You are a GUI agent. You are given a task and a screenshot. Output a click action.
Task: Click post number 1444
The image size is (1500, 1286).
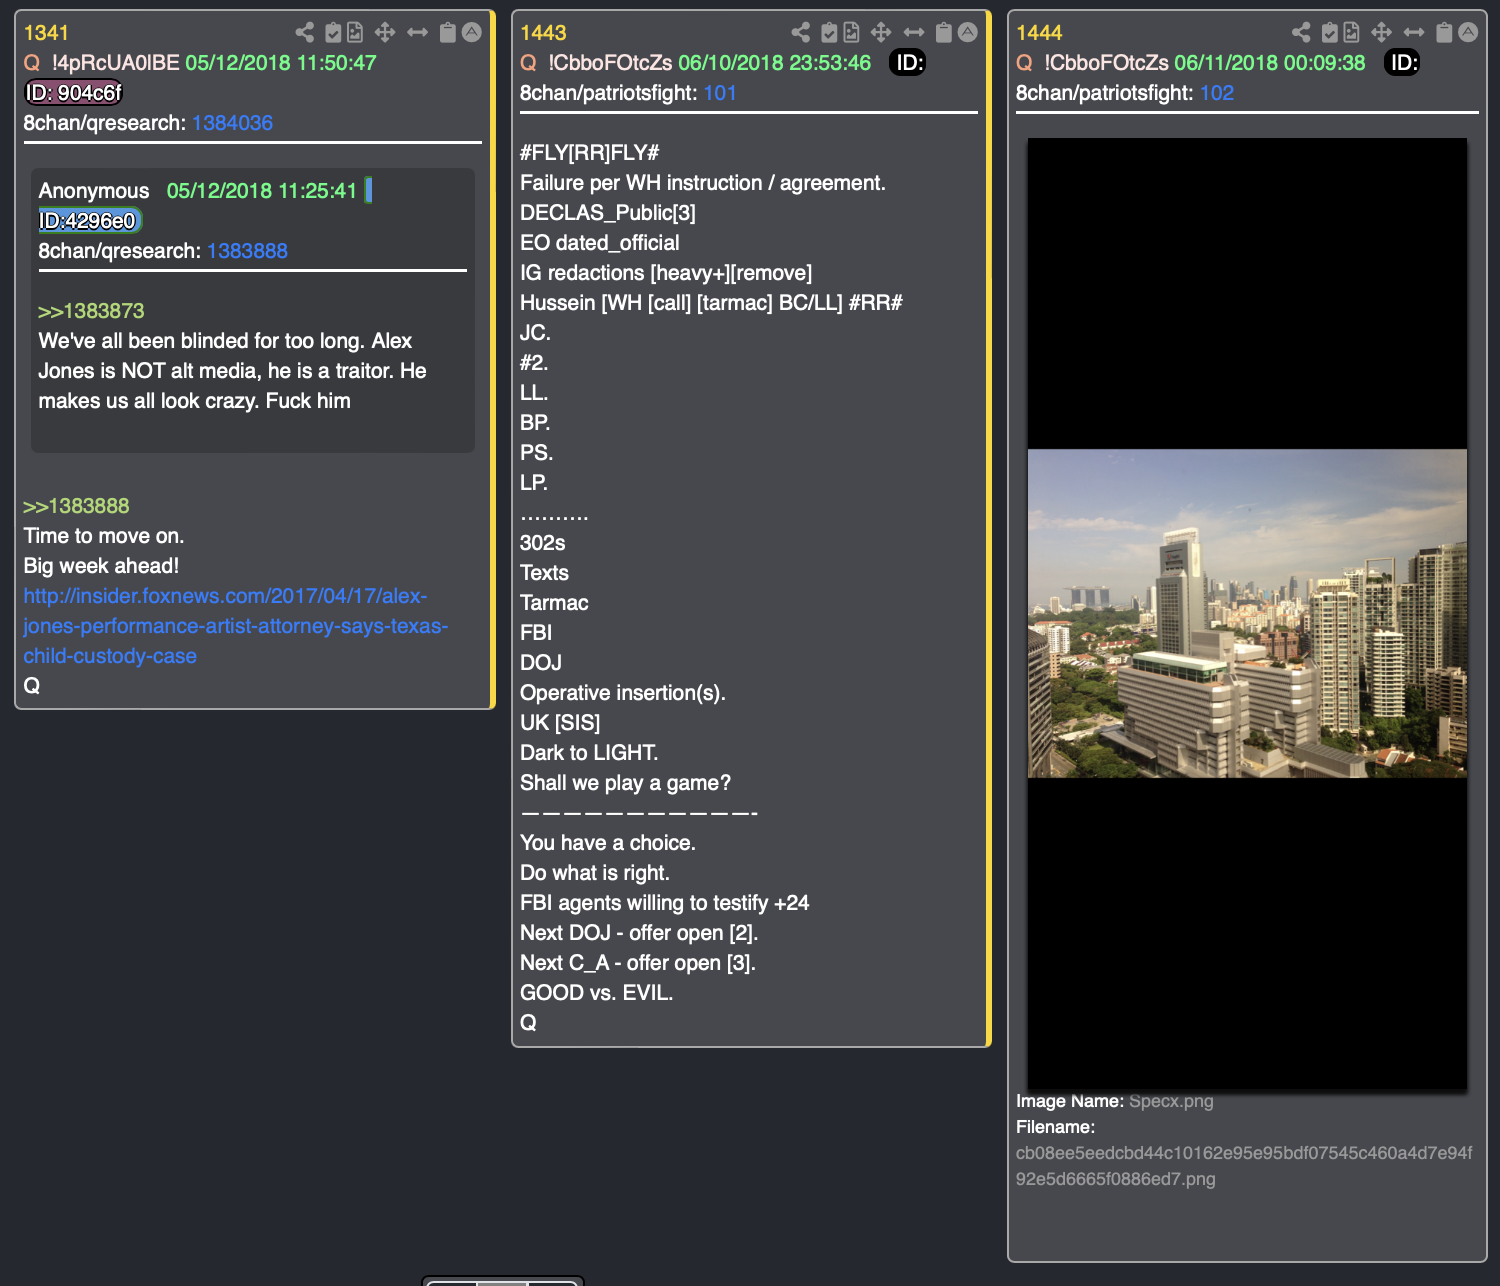(x=1039, y=33)
